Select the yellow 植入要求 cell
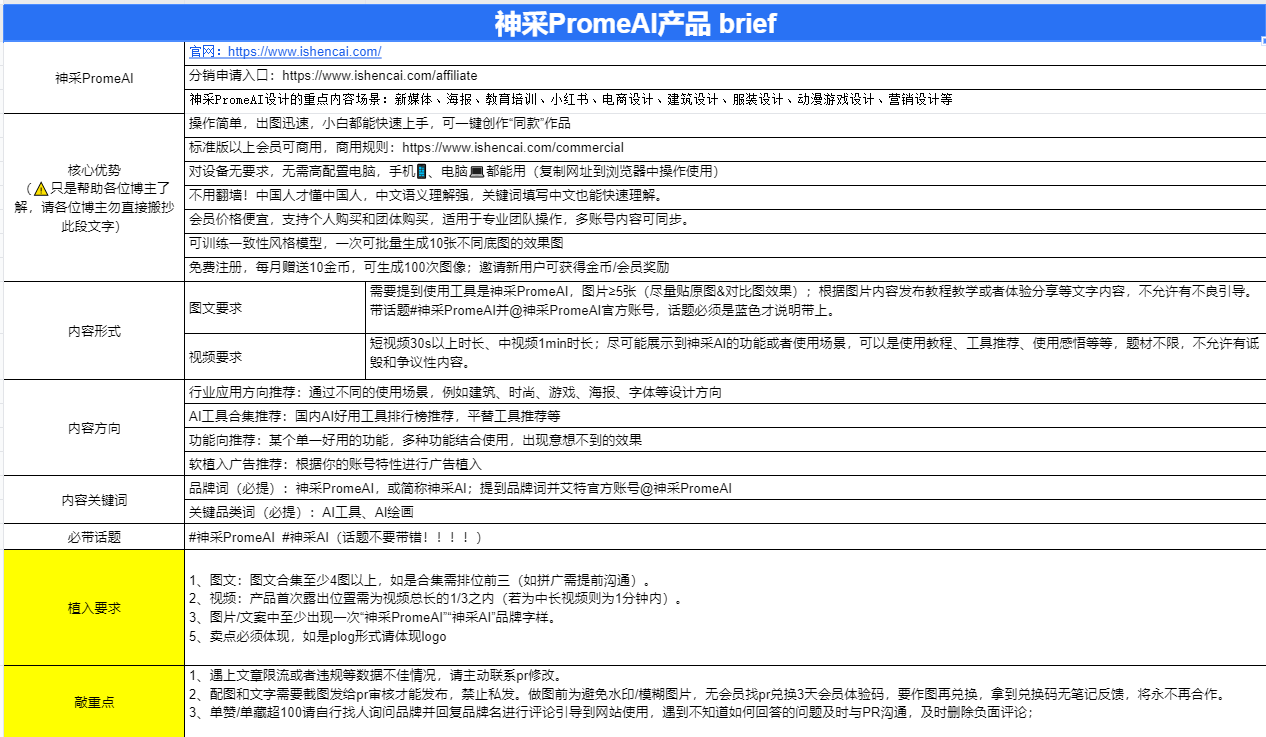Screen dimensions: 1266x737 (94, 608)
